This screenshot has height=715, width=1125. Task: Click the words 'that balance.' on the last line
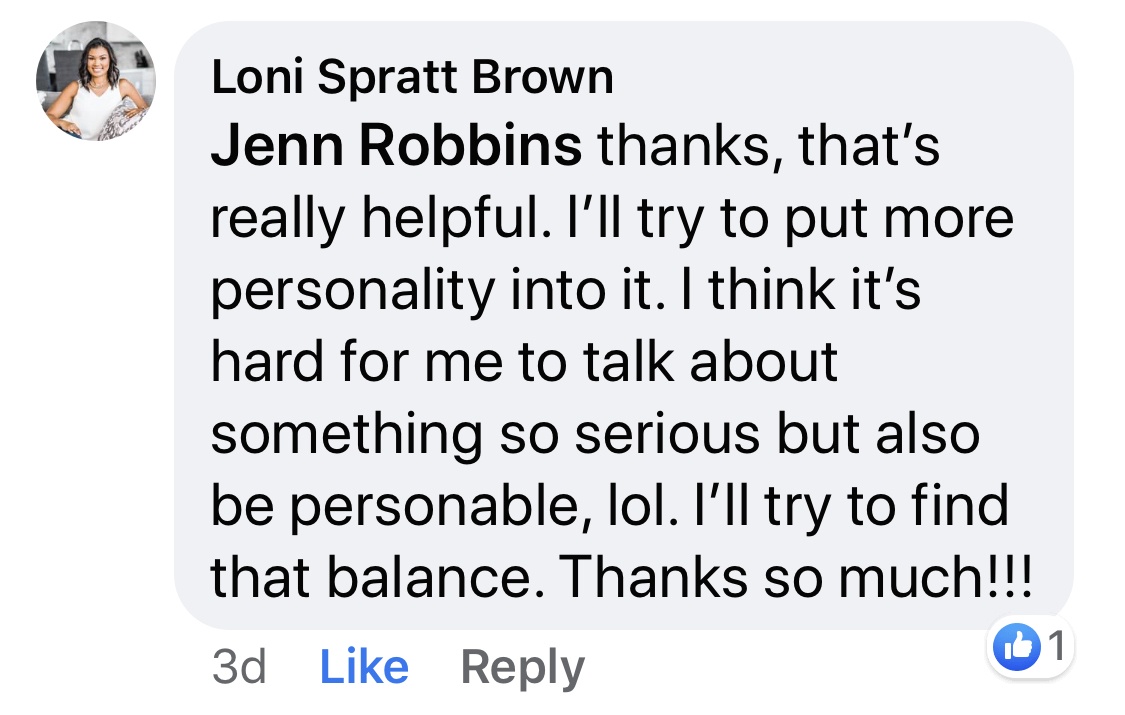coord(378,577)
